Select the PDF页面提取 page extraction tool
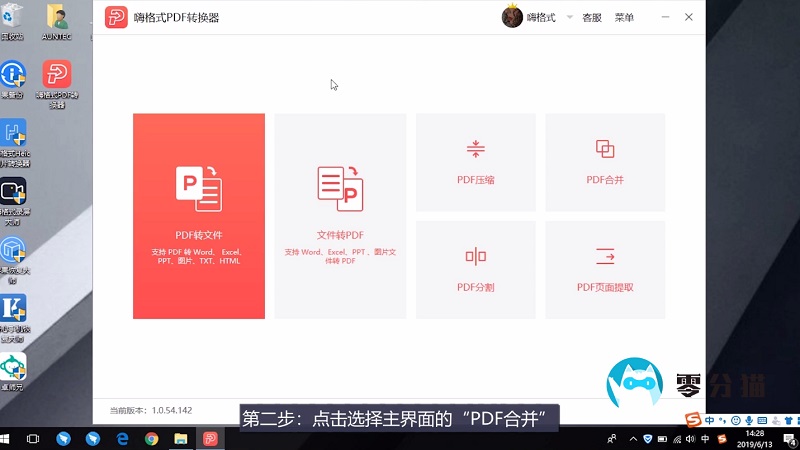Screen dimensions: 800x450 coord(605,269)
